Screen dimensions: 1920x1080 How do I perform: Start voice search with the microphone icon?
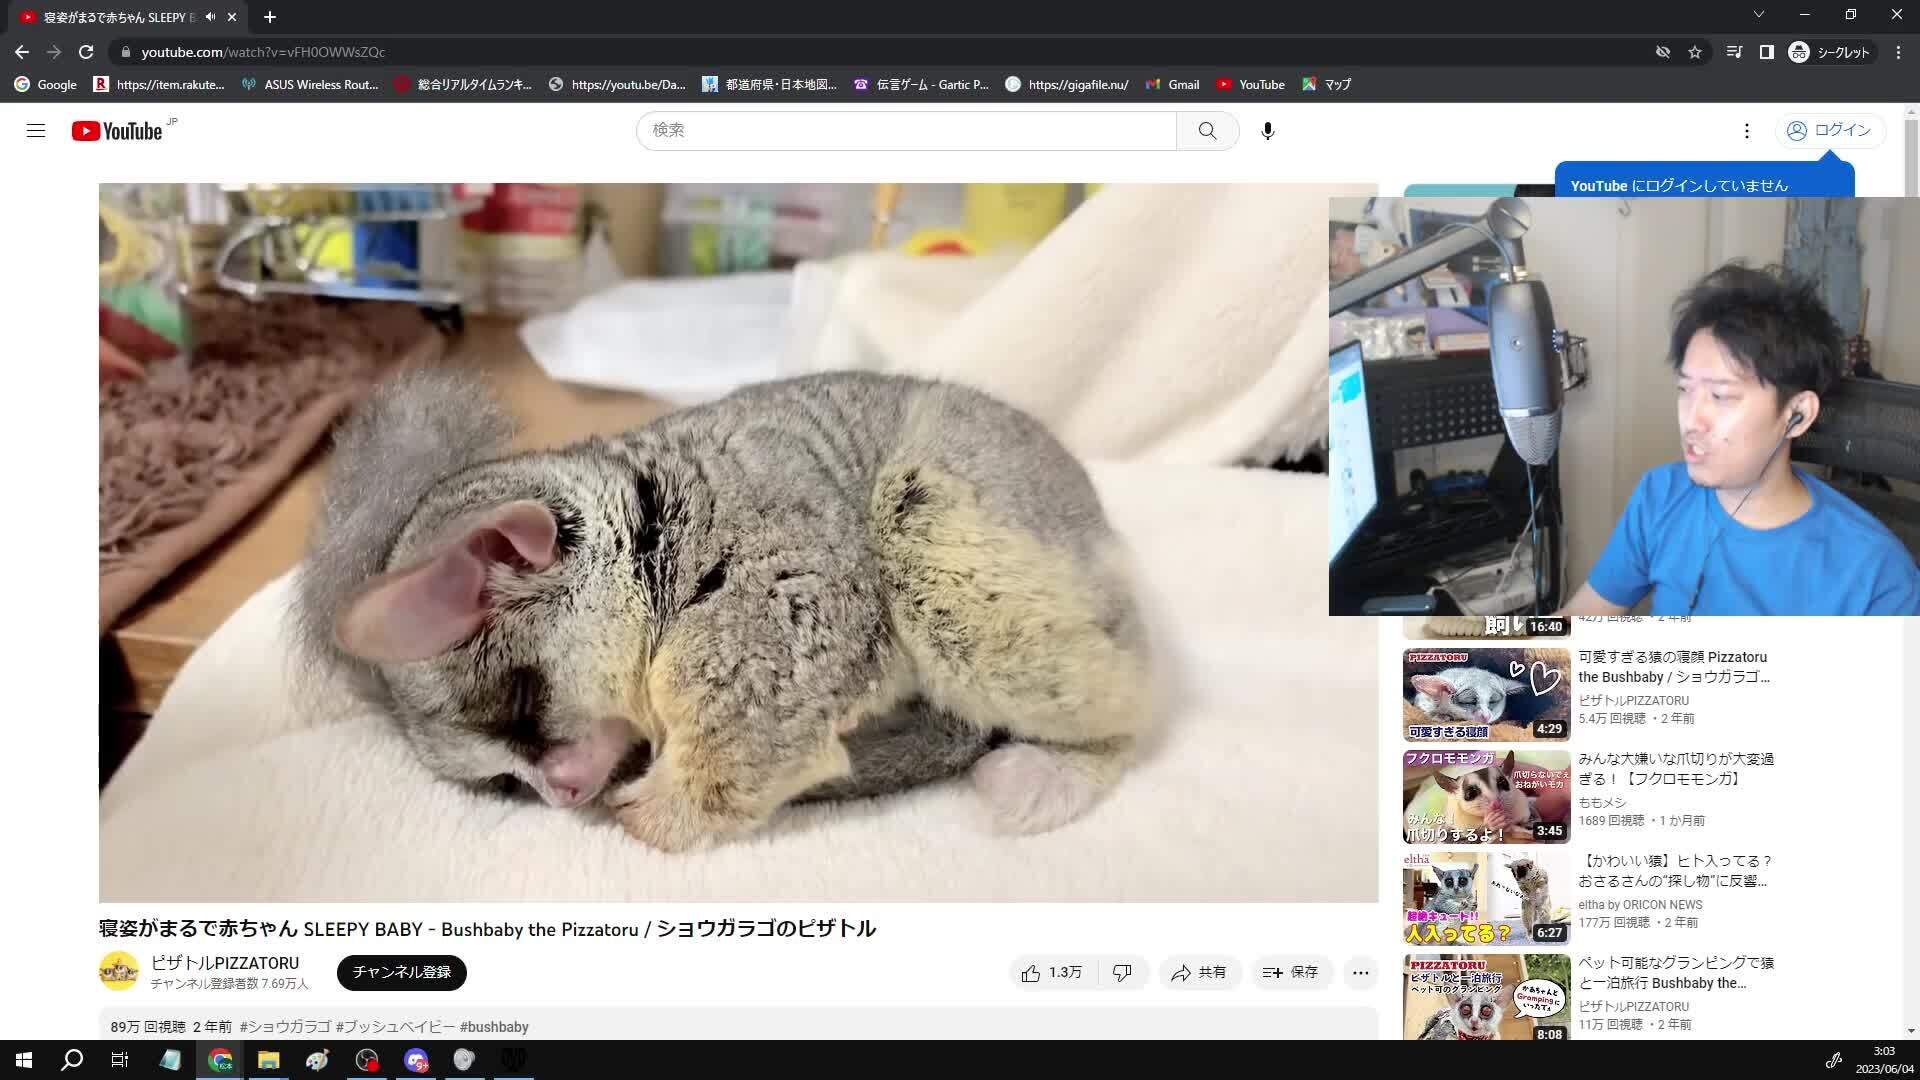(1267, 130)
